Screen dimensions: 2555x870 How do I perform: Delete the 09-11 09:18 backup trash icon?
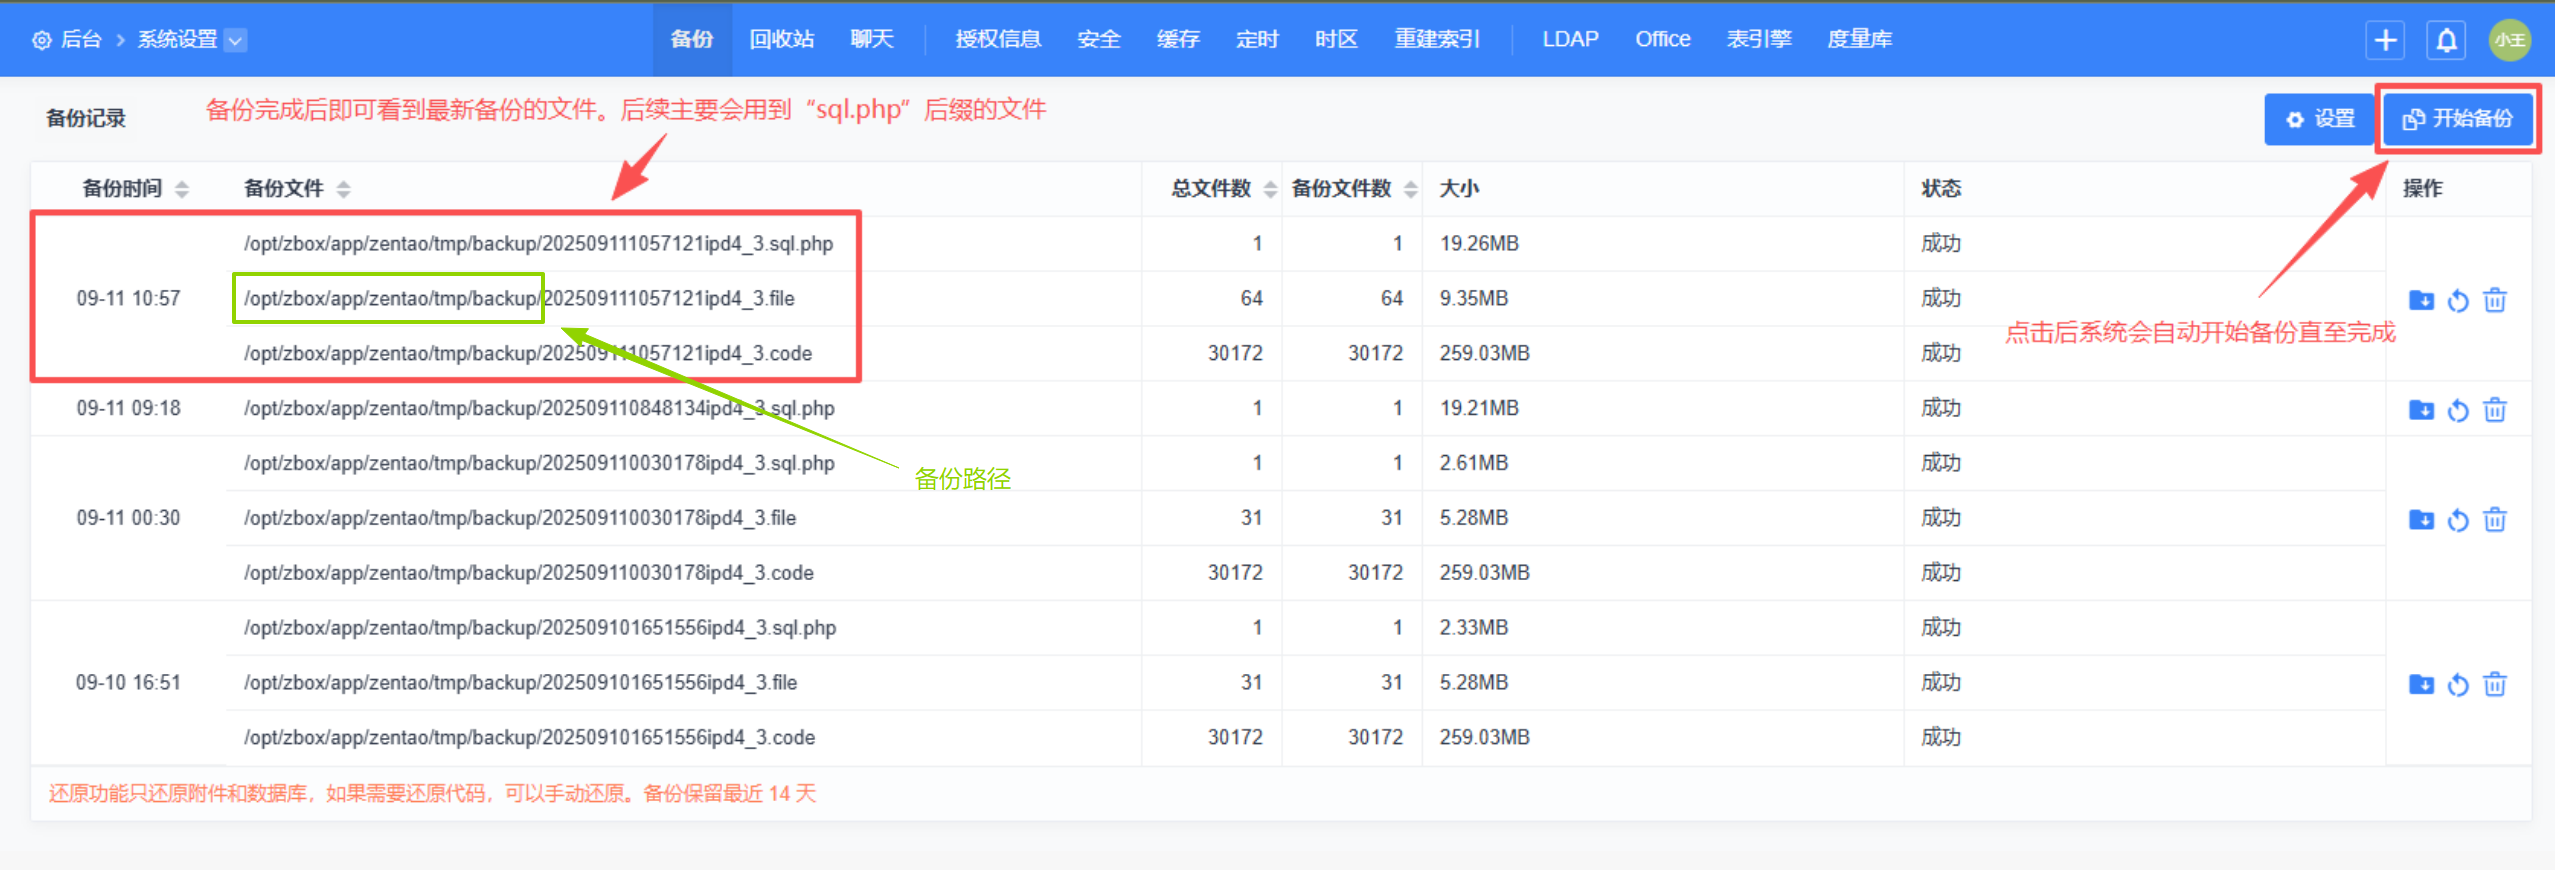tap(2495, 410)
